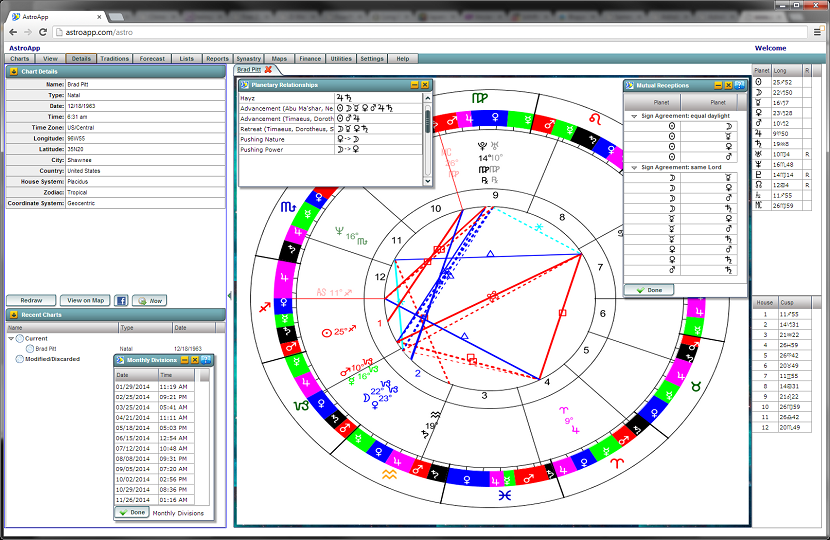
Task: Collapse the Recent Charts panel arrow icon
Action: pyautogui.click(x=13, y=315)
